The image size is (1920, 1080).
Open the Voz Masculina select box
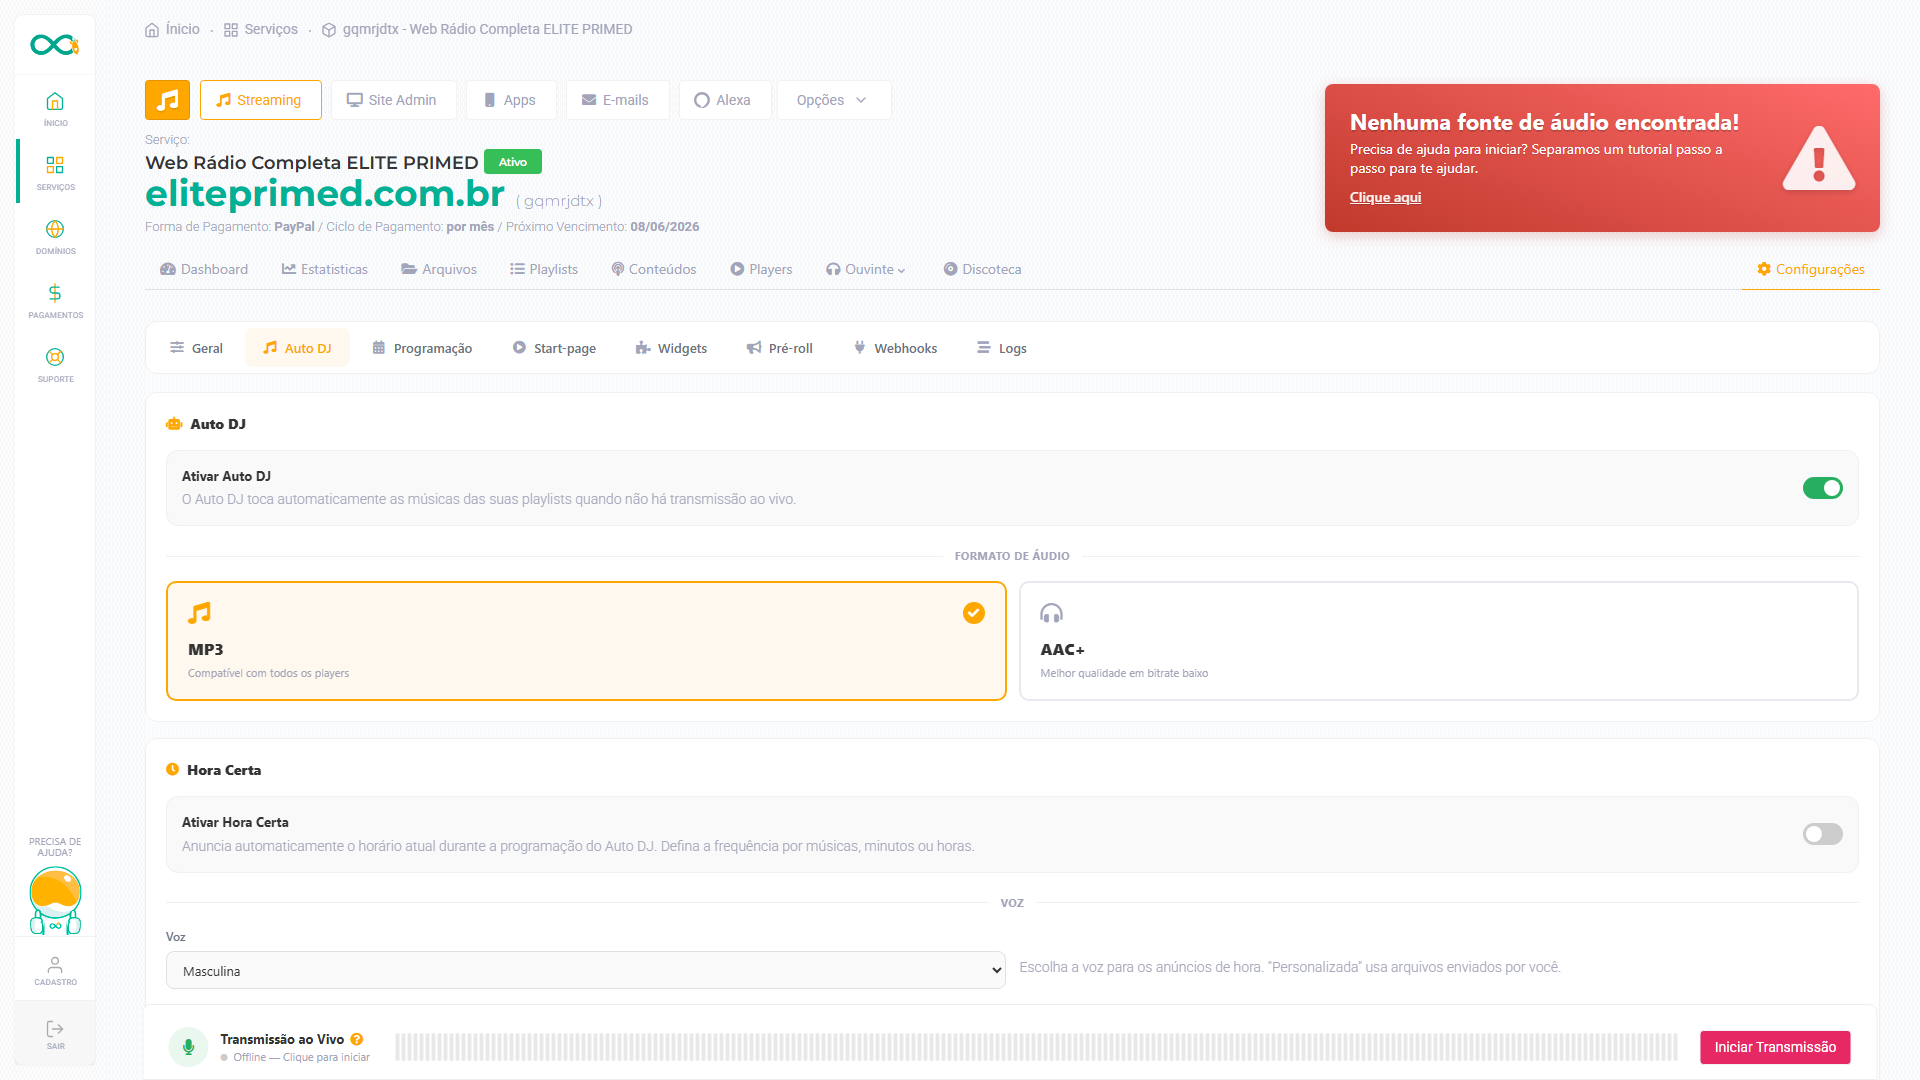click(x=586, y=970)
